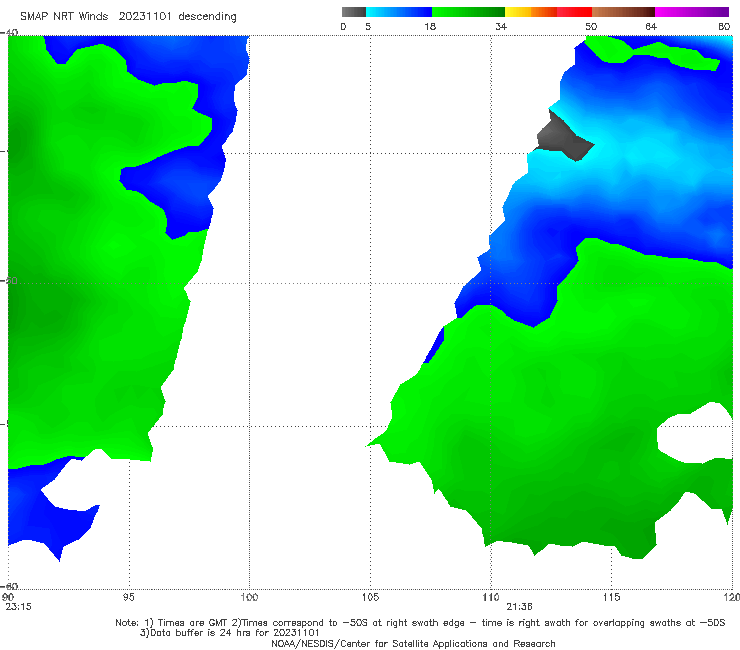Click the colorbar label '18'
The image size is (740, 650).
coord(430,26)
